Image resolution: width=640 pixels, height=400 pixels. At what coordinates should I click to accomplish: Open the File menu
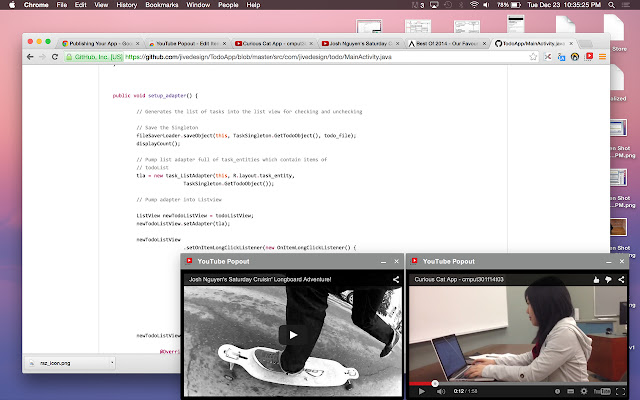[62, 5]
